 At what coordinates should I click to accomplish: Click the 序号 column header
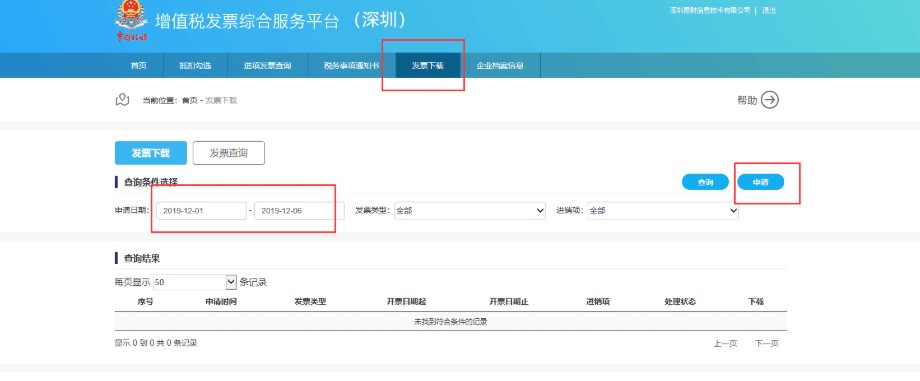coord(146,302)
